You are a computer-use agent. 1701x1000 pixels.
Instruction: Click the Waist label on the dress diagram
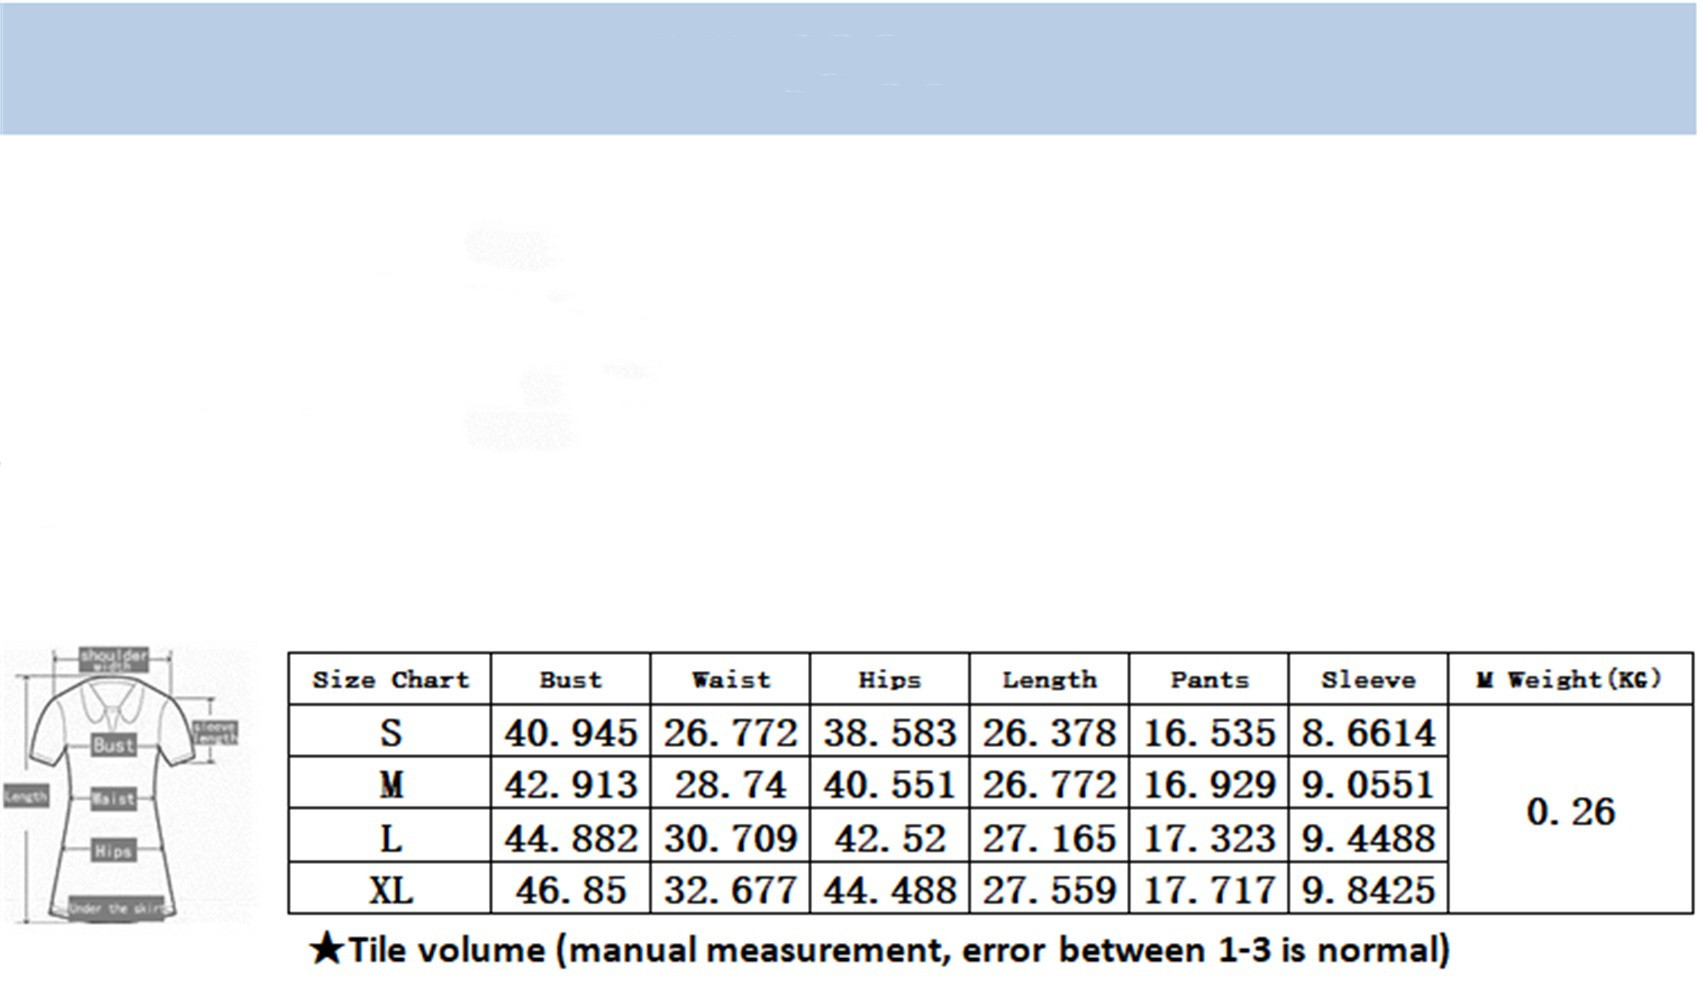coord(113,798)
